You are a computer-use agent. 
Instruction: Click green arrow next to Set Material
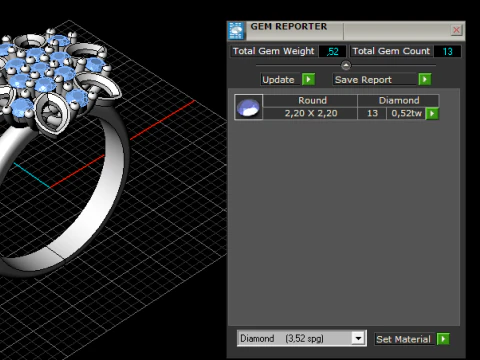pyautogui.click(x=443, y=339)
